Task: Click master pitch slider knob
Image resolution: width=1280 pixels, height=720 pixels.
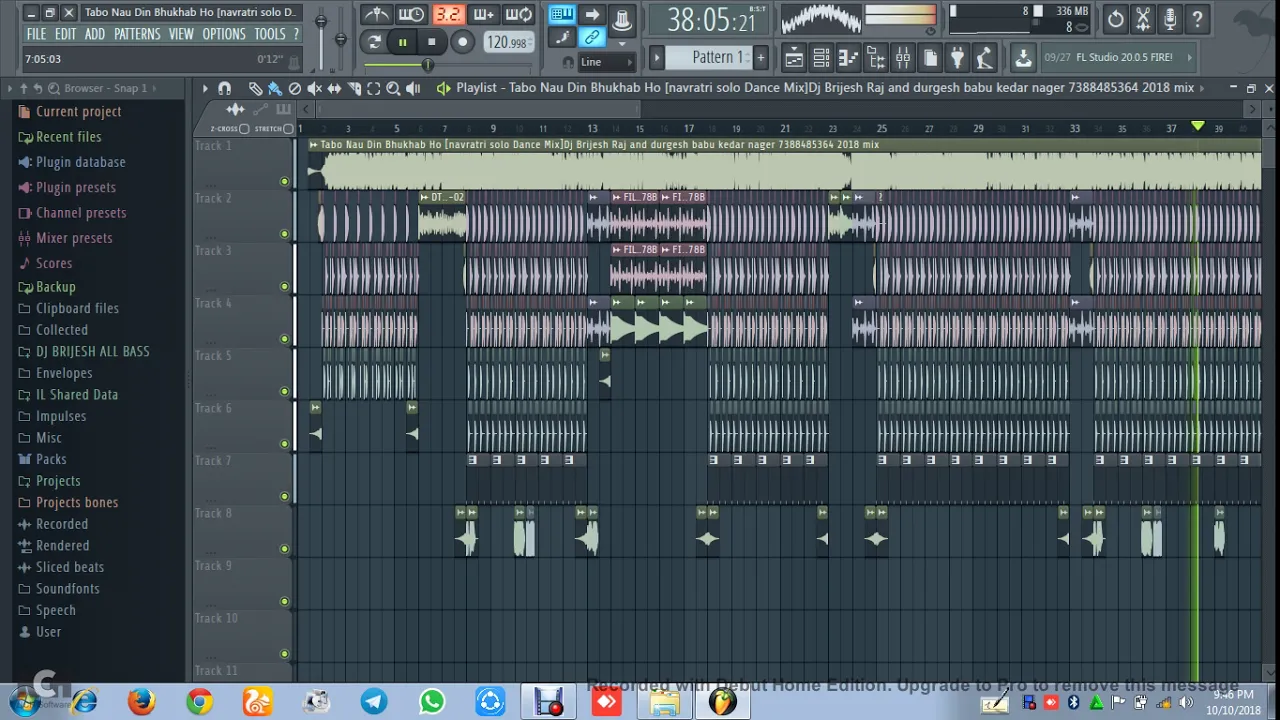Action: point(341,39)
